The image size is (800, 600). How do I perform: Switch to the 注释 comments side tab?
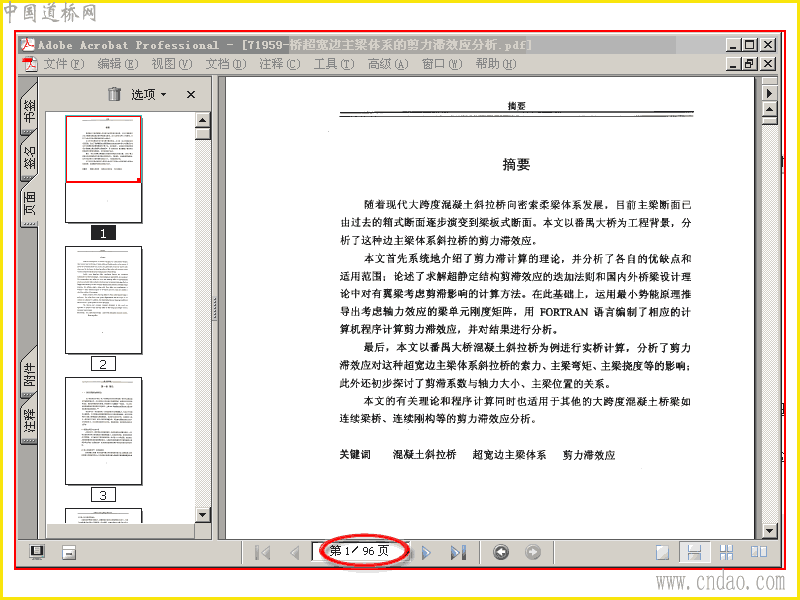pyautogui.click(x=30, y=419)
